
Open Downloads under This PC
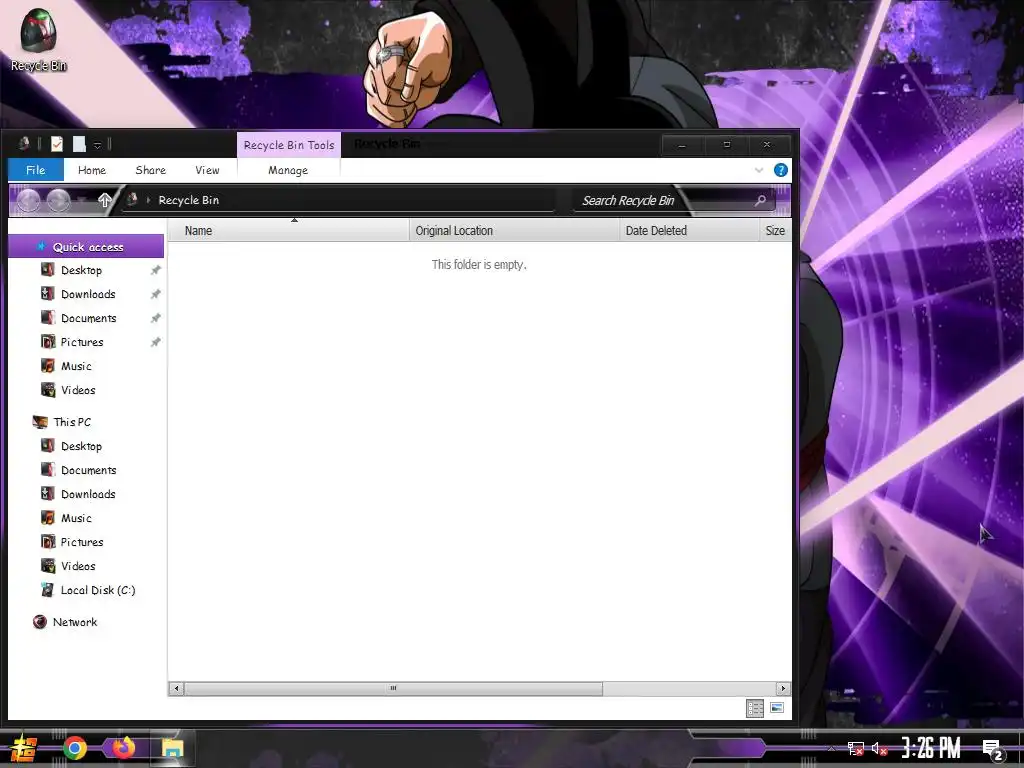(x=88, y=494)
